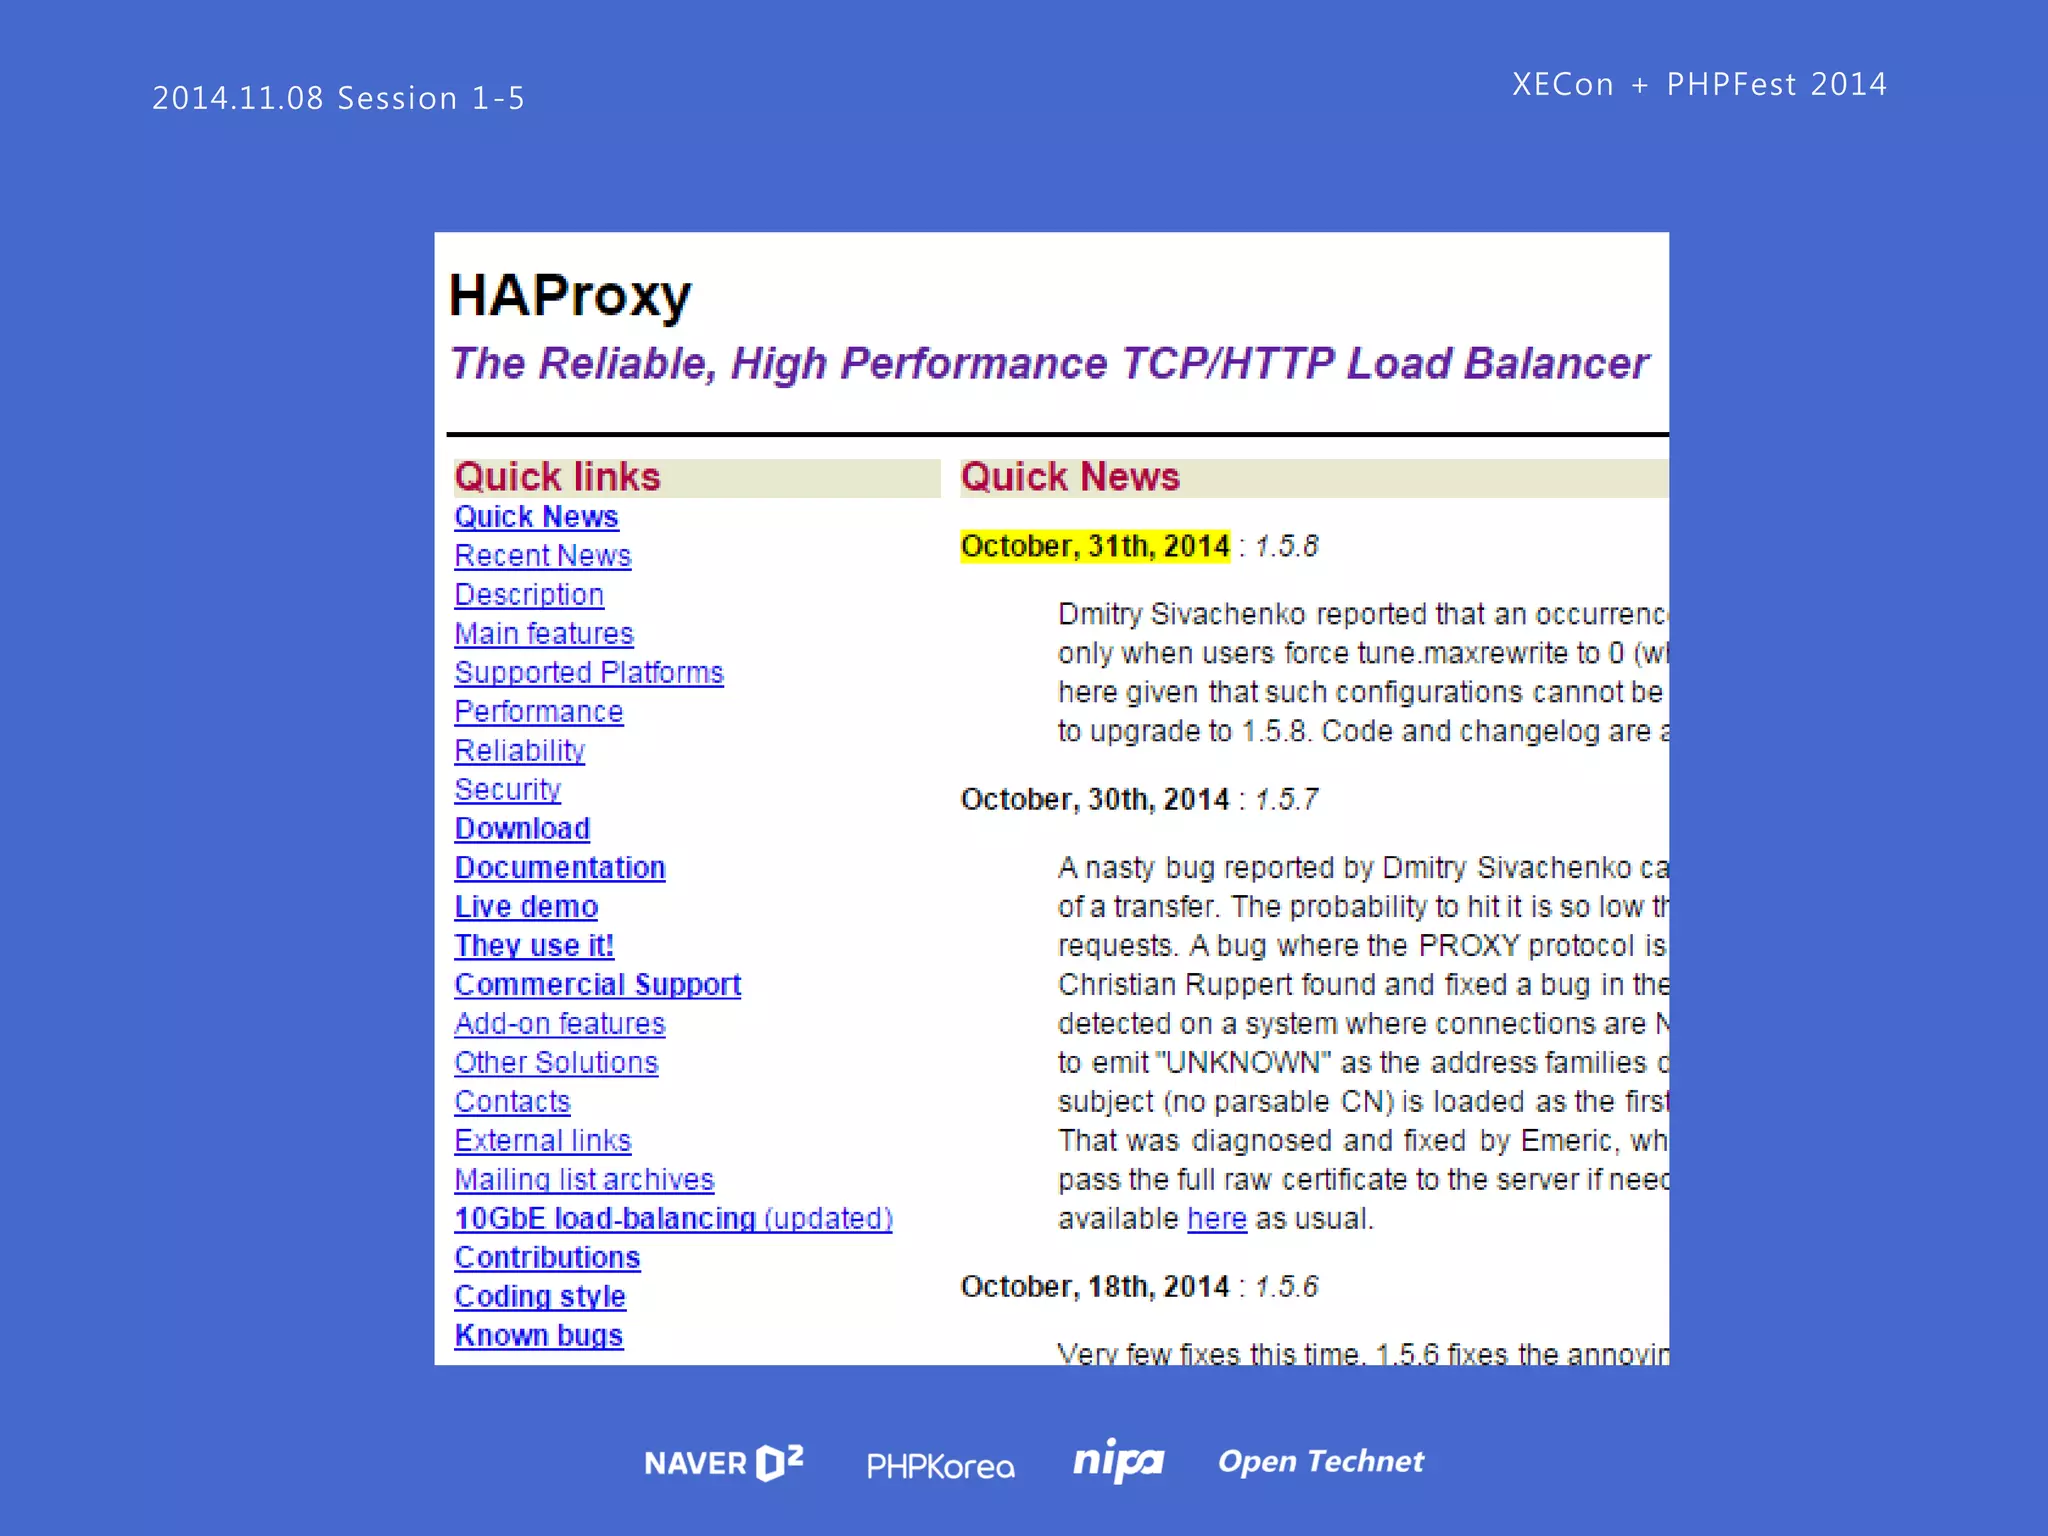2048x1536 pixels.
Task: Open the Main features link
Action: (x=544, y=634)
